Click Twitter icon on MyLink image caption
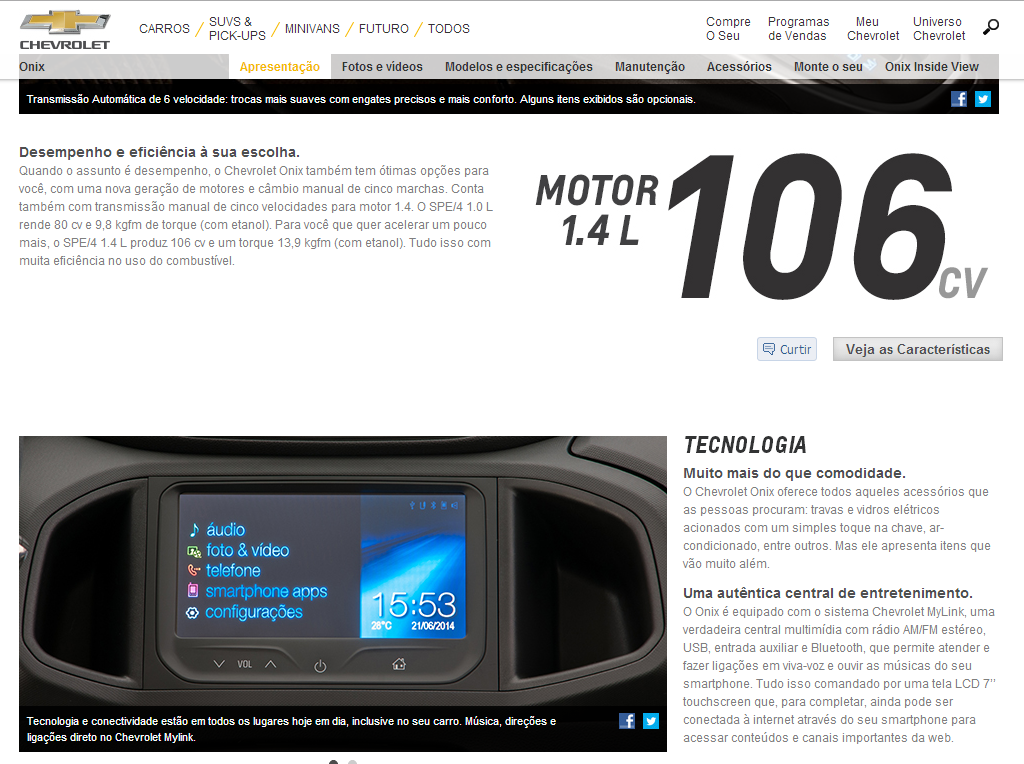Image resolution: width=1024 pixels, height=764 pixels. [651, 721]
